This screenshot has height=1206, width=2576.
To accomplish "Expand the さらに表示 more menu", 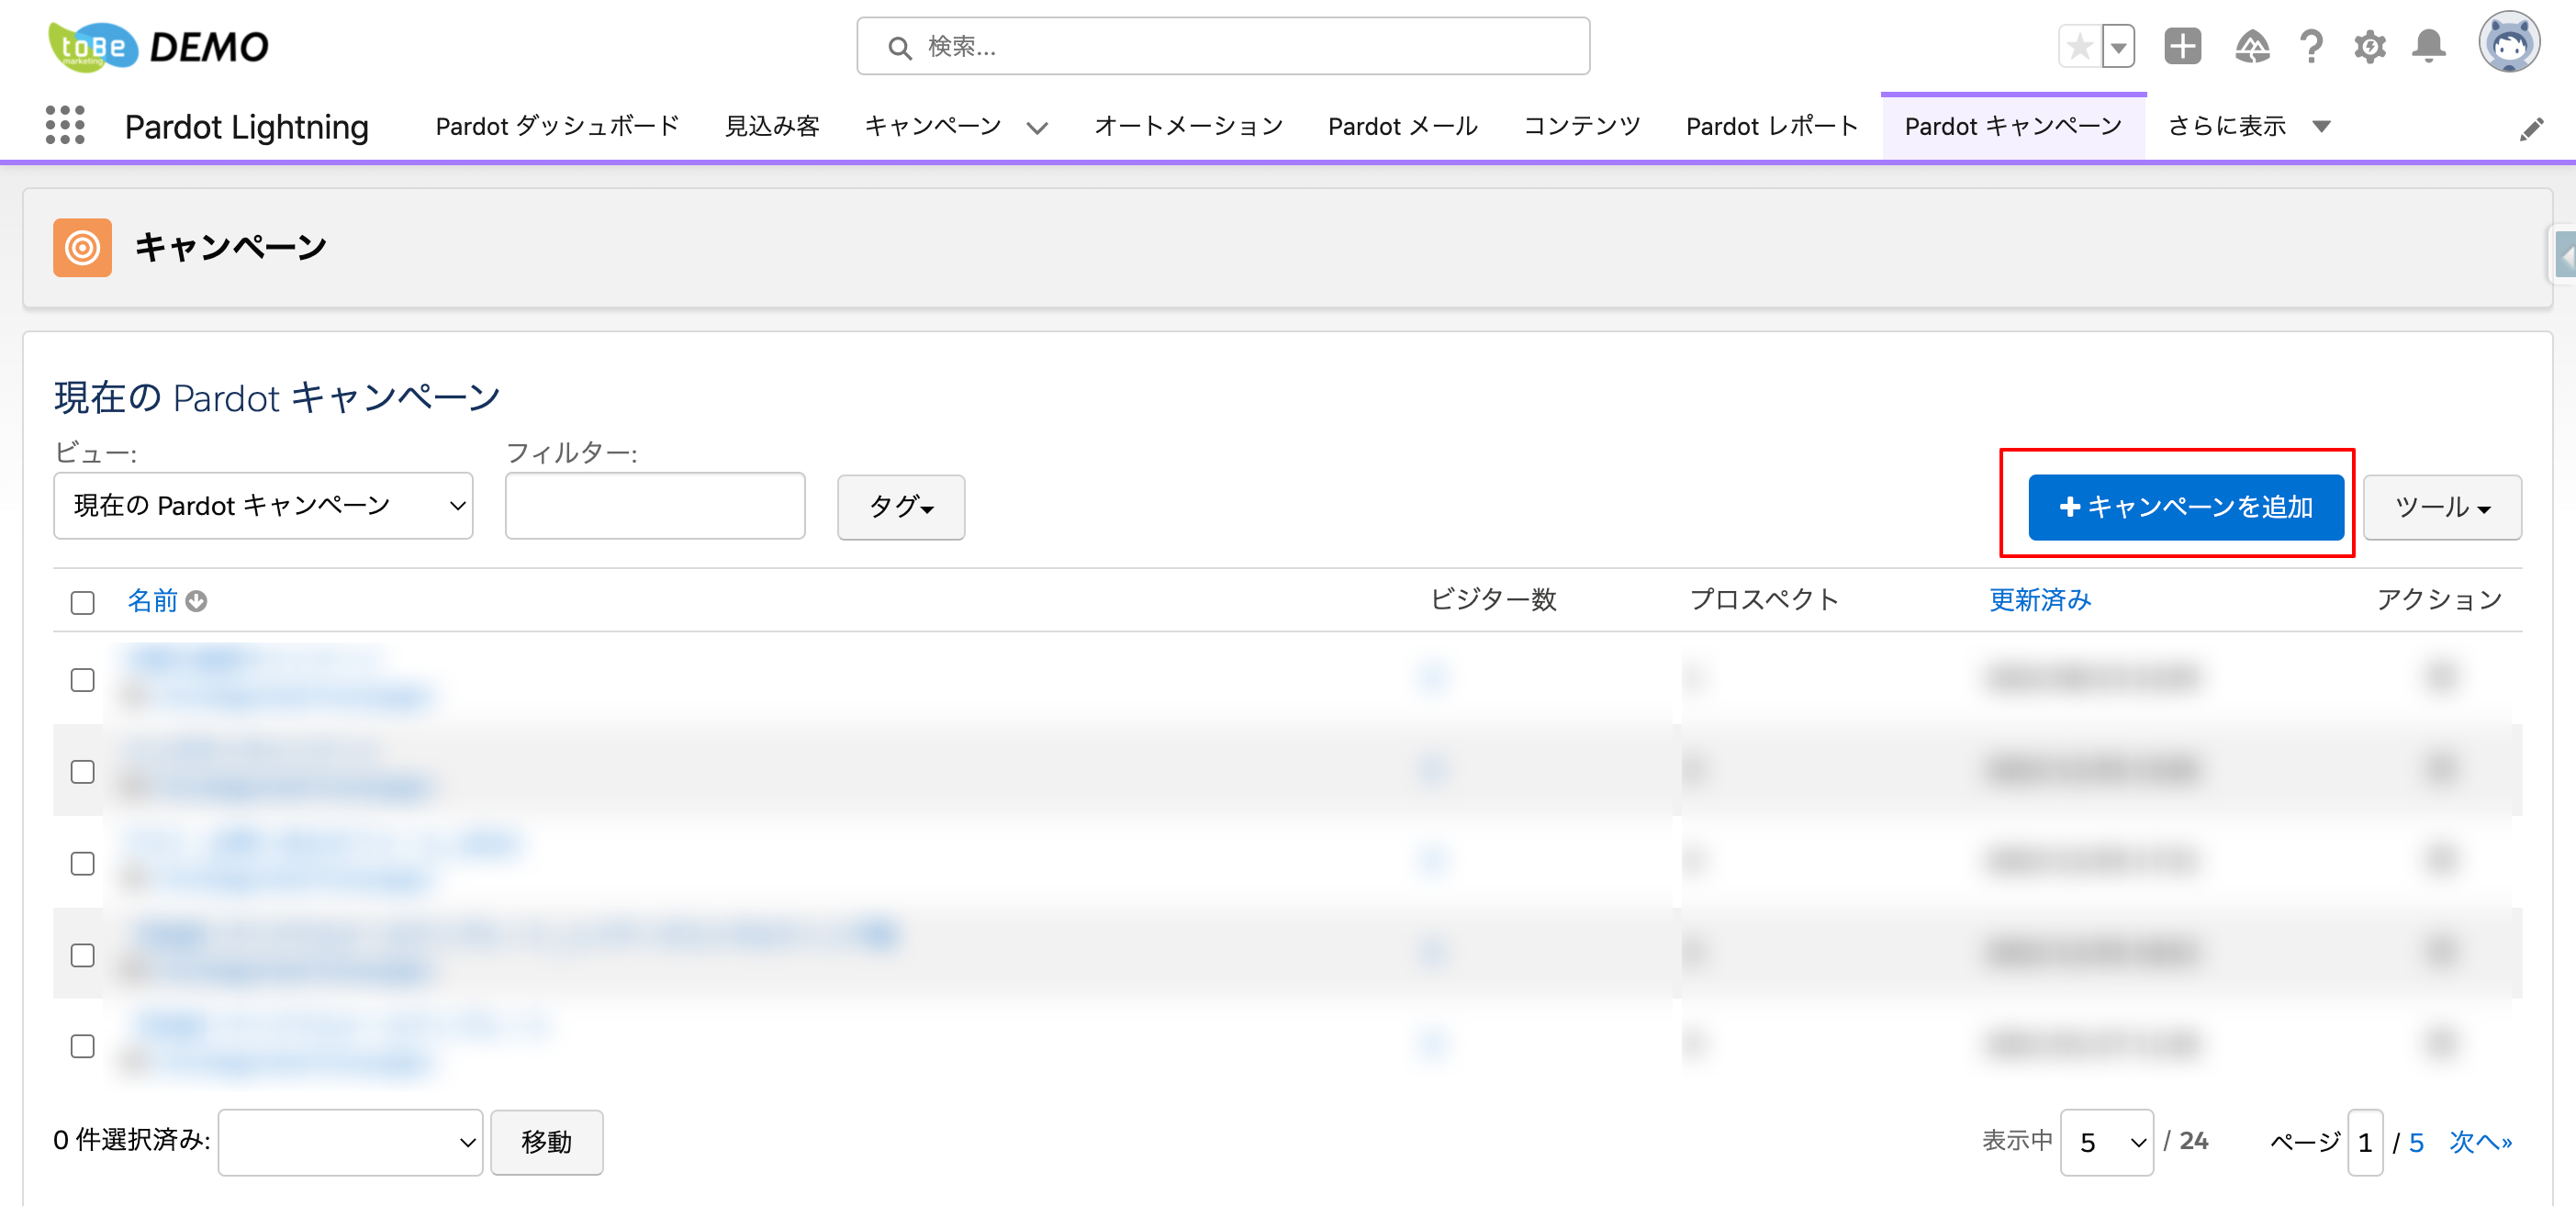I will (x=2248, y=126).
